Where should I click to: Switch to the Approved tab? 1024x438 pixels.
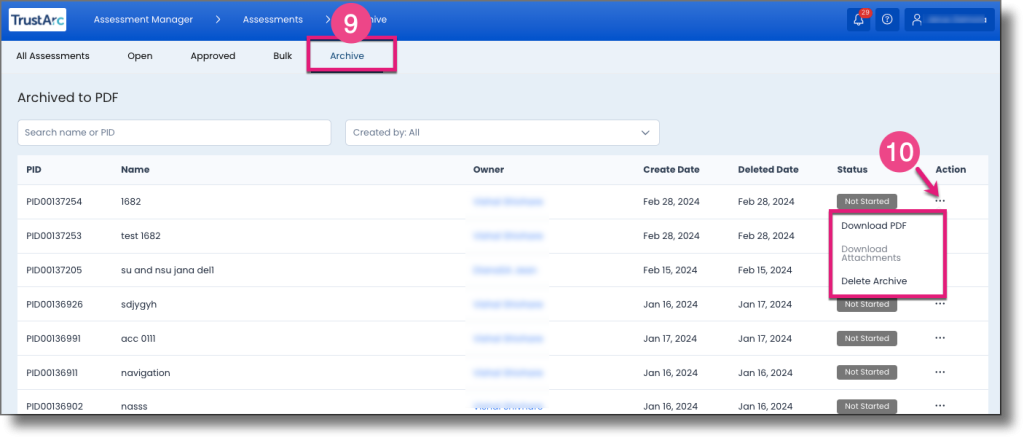pos(213,56)
